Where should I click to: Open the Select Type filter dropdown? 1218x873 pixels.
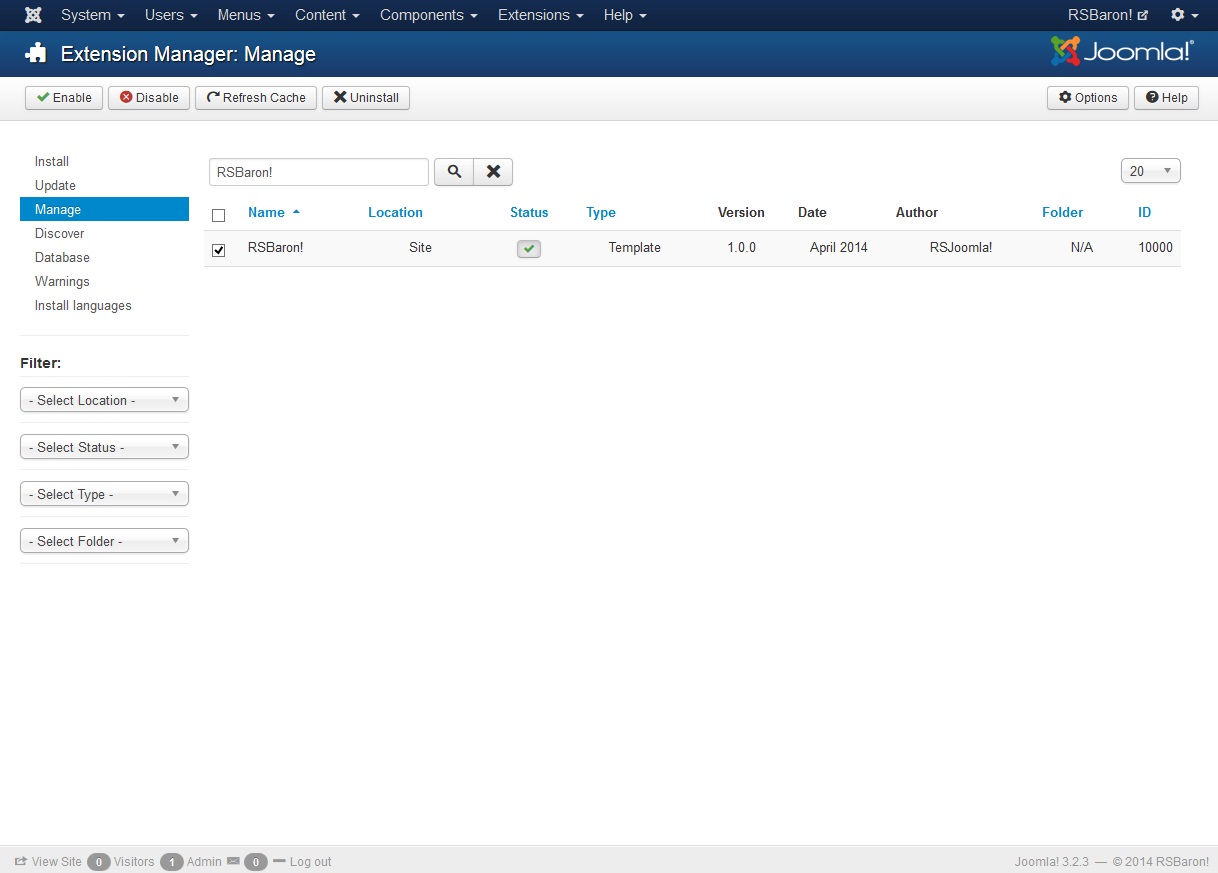pos(104,494)
